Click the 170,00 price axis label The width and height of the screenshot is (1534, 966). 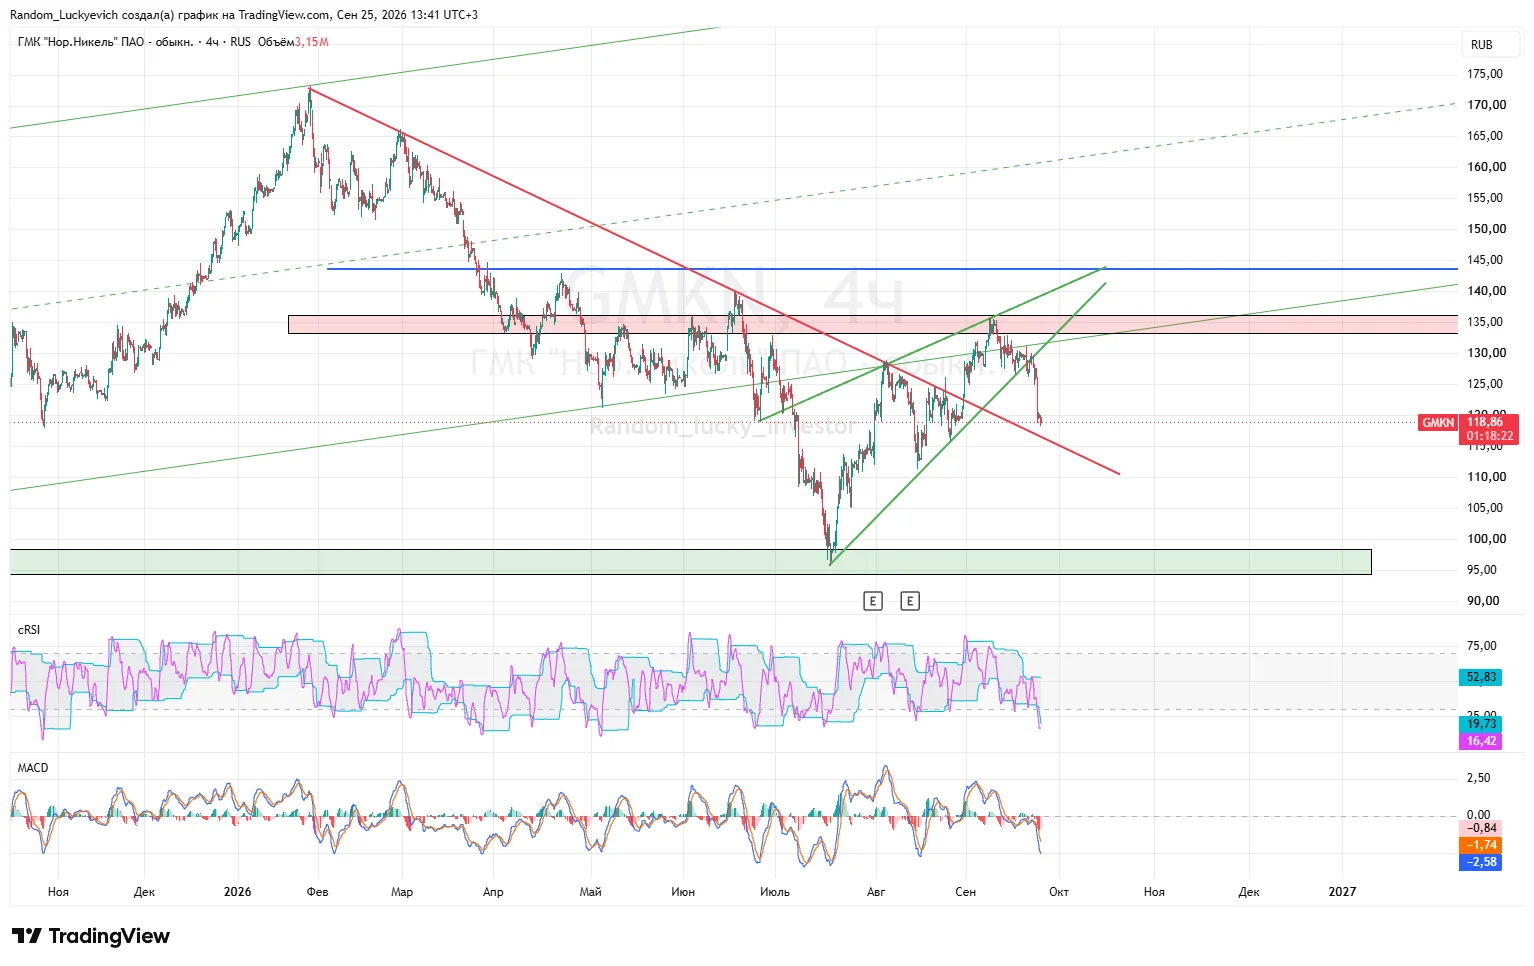point(1486,105)
